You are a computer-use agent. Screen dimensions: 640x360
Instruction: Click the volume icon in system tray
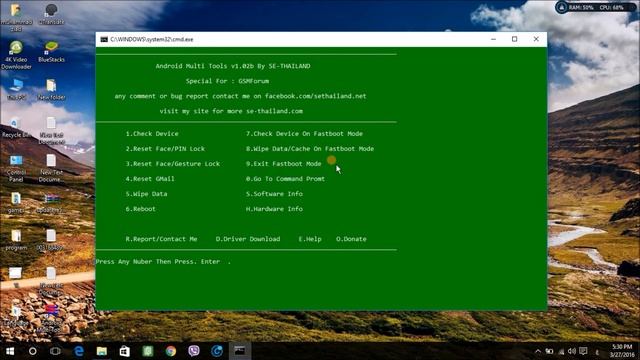572,351
